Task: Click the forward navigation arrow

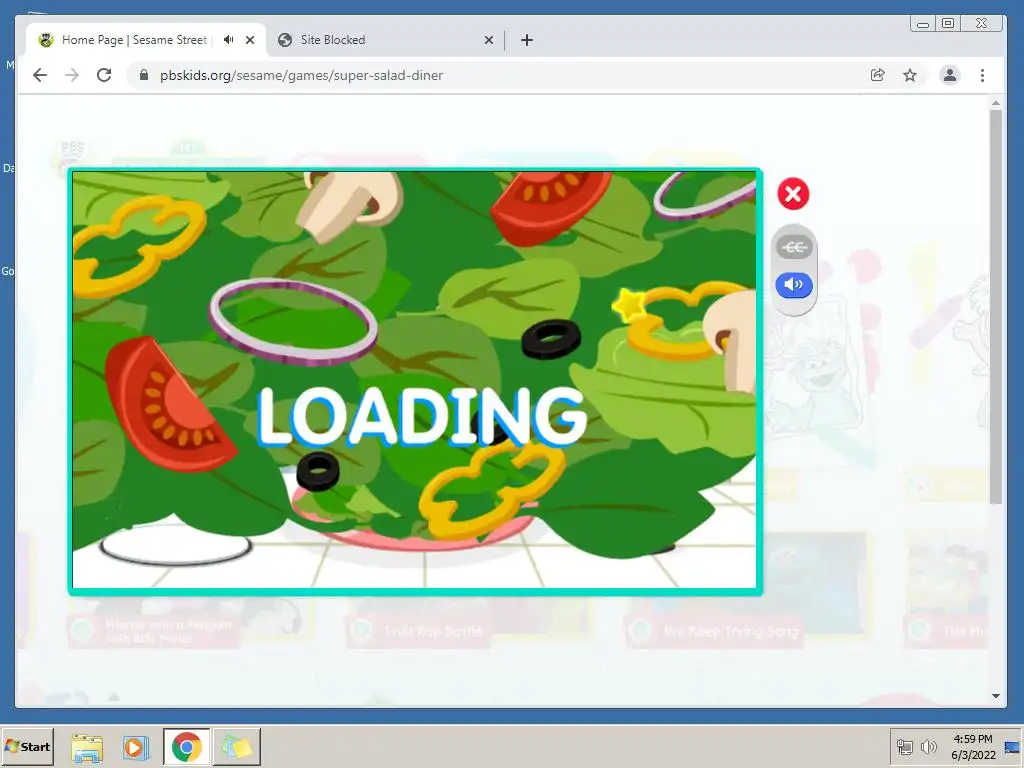Action: coord(72,75)
